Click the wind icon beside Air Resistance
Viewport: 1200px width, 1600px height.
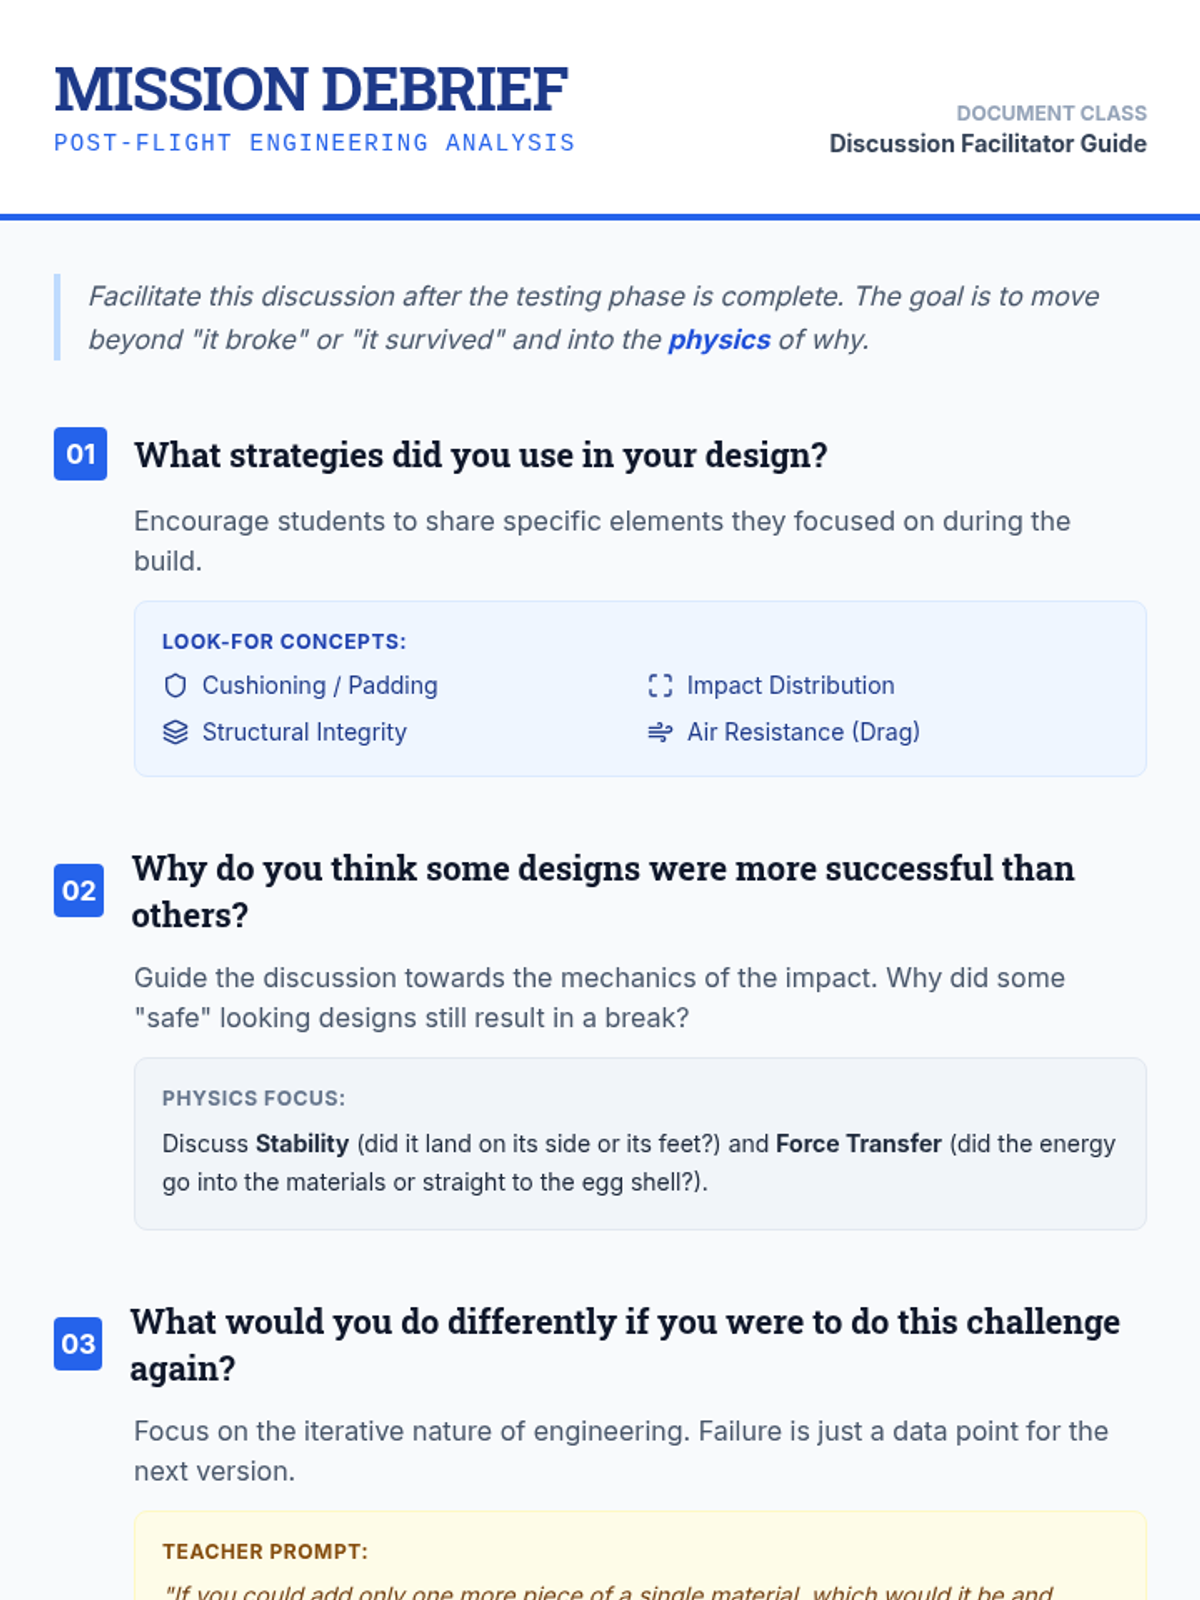coord(660,732)
